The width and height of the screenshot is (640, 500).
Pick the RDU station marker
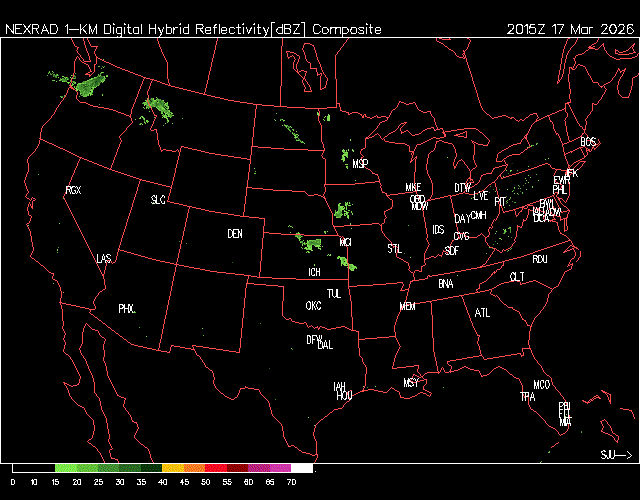tap(540, 259)
